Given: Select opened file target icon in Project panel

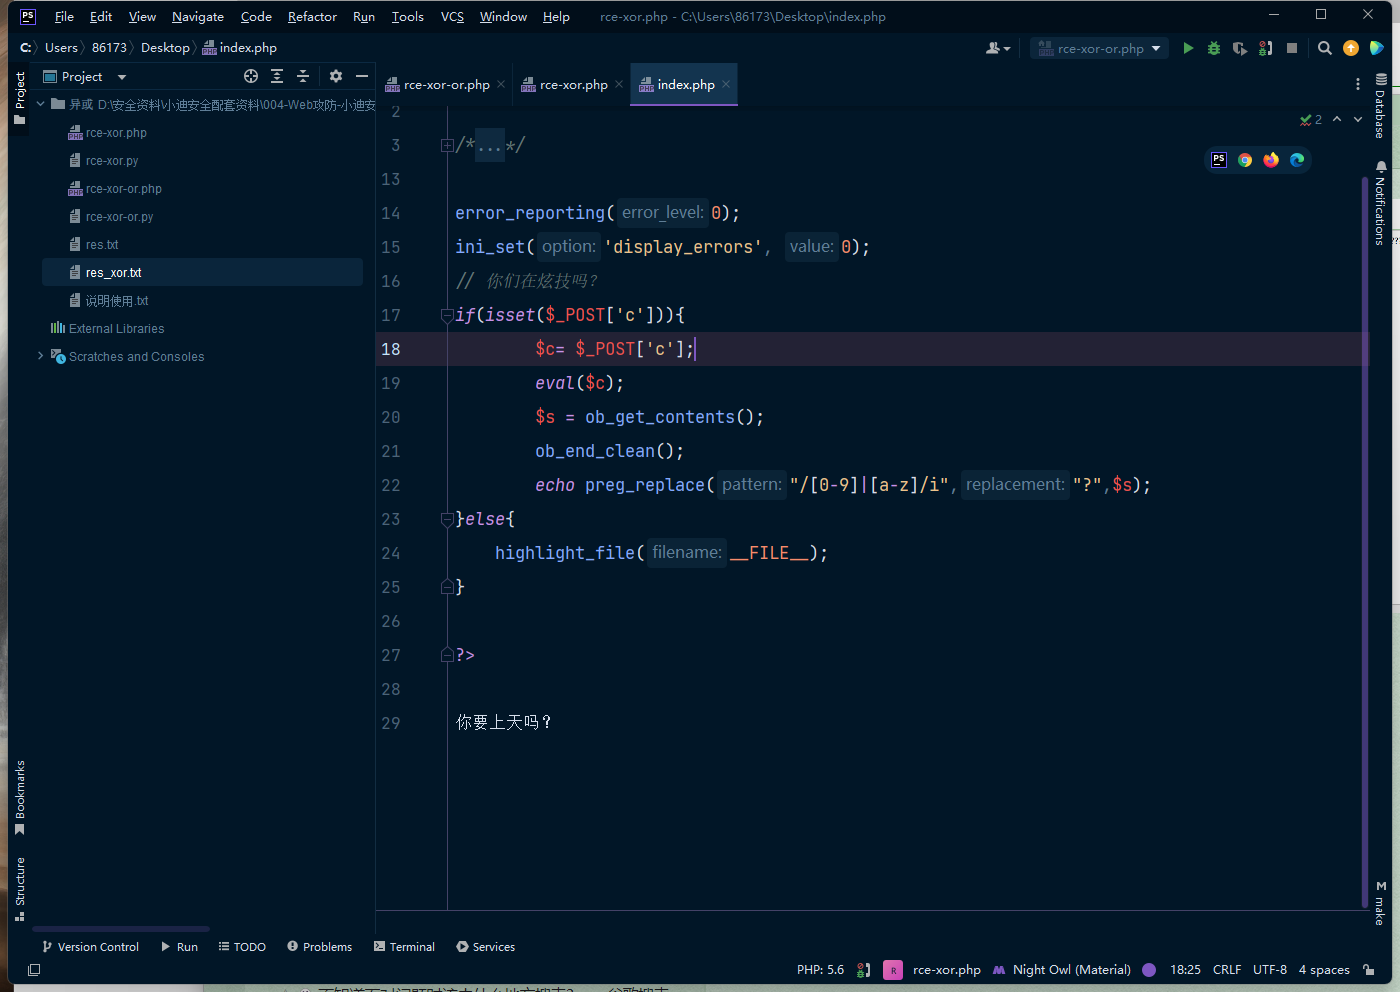Looking at the screenshot, I should (x=251, y=76).
